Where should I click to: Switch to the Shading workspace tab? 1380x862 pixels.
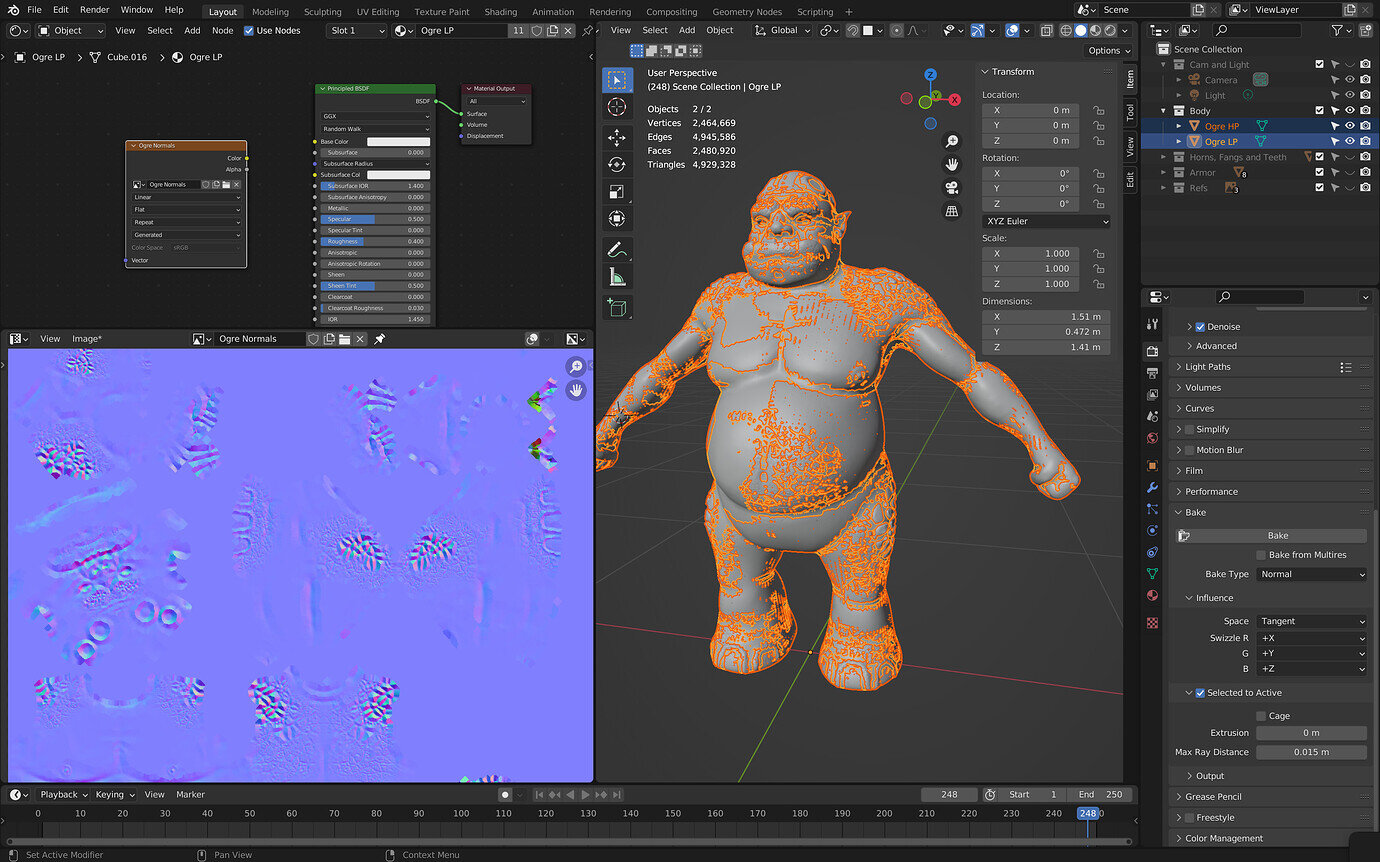500,11
